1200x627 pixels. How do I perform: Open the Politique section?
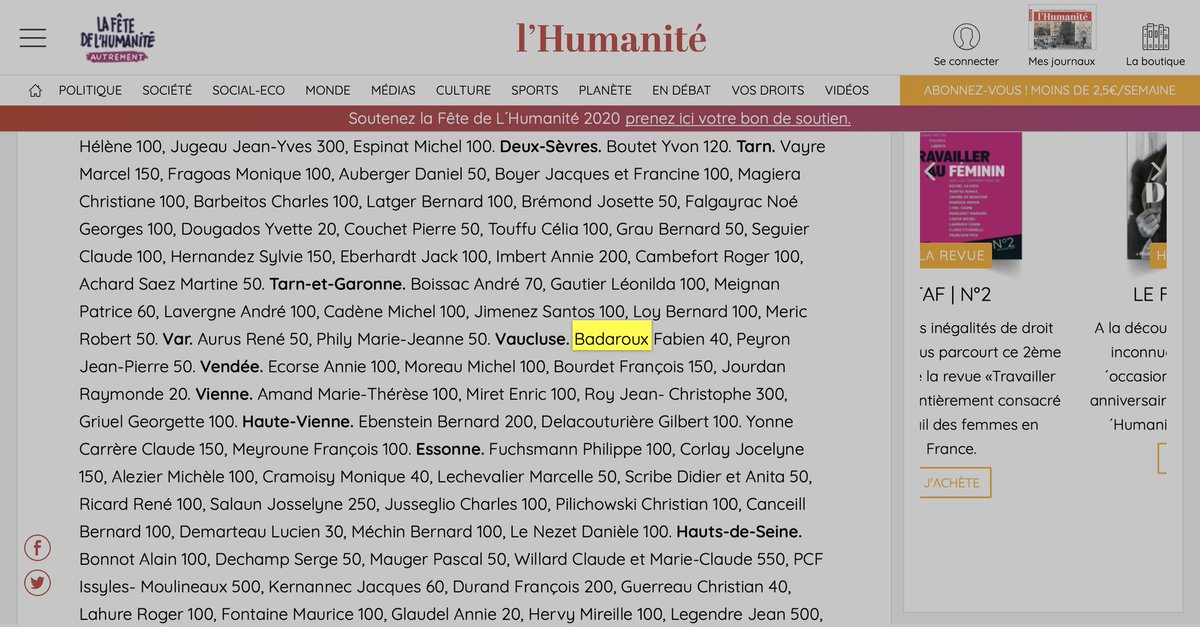coord(90,90)
